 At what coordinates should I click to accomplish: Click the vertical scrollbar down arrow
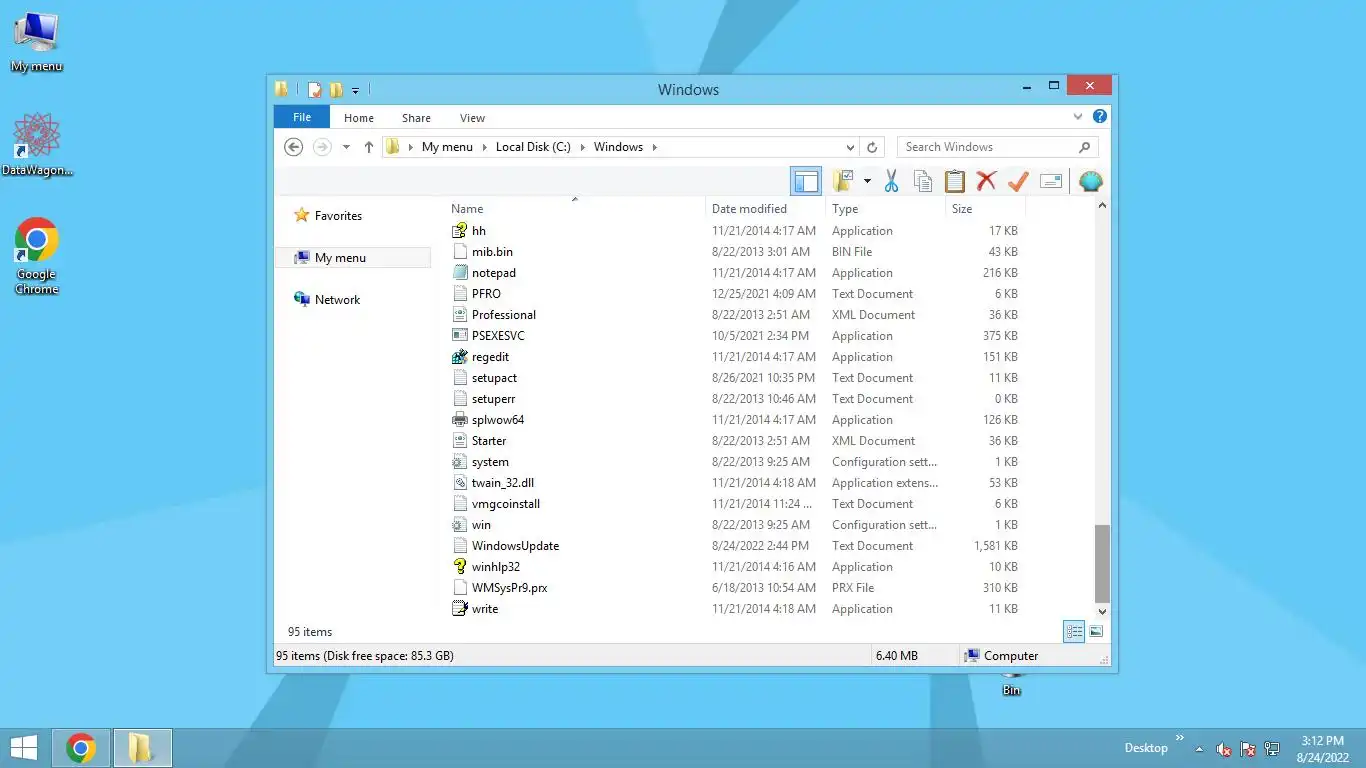tap(1102, 611)
